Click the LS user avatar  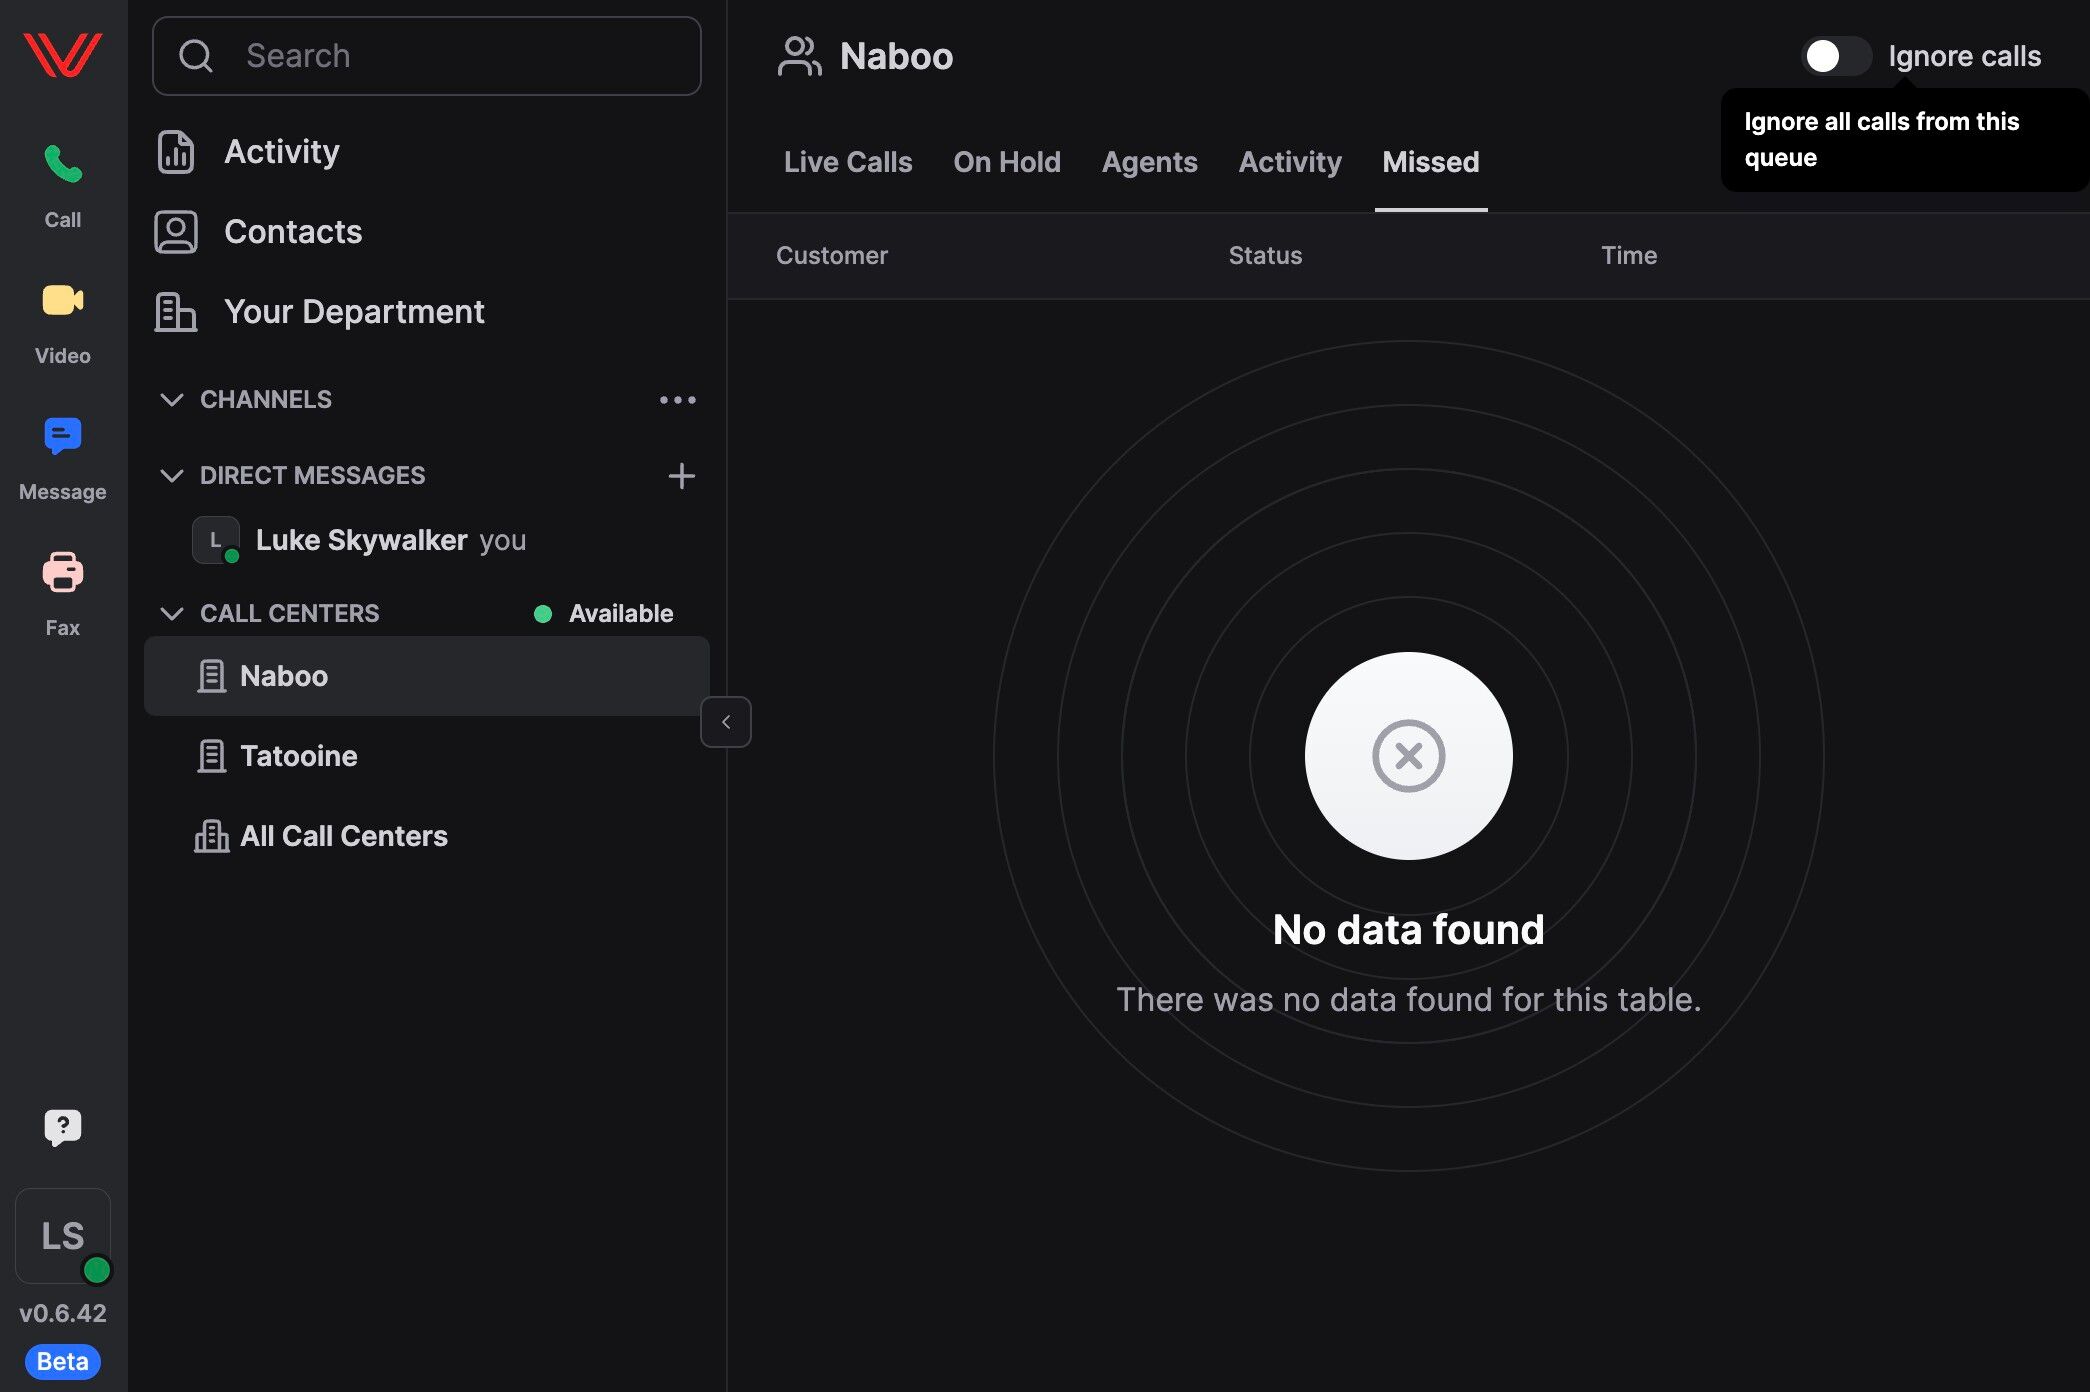pos(62,1236)
